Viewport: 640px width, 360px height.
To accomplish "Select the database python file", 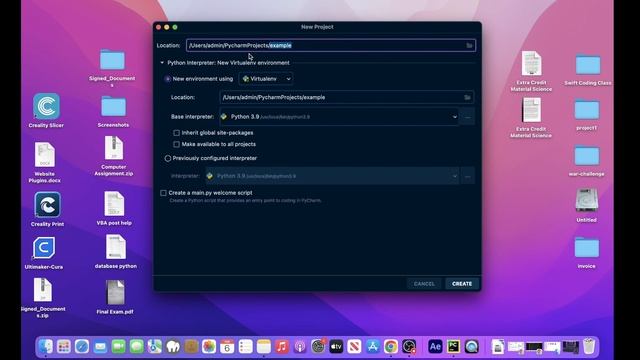I will click(x=116, y=247).
